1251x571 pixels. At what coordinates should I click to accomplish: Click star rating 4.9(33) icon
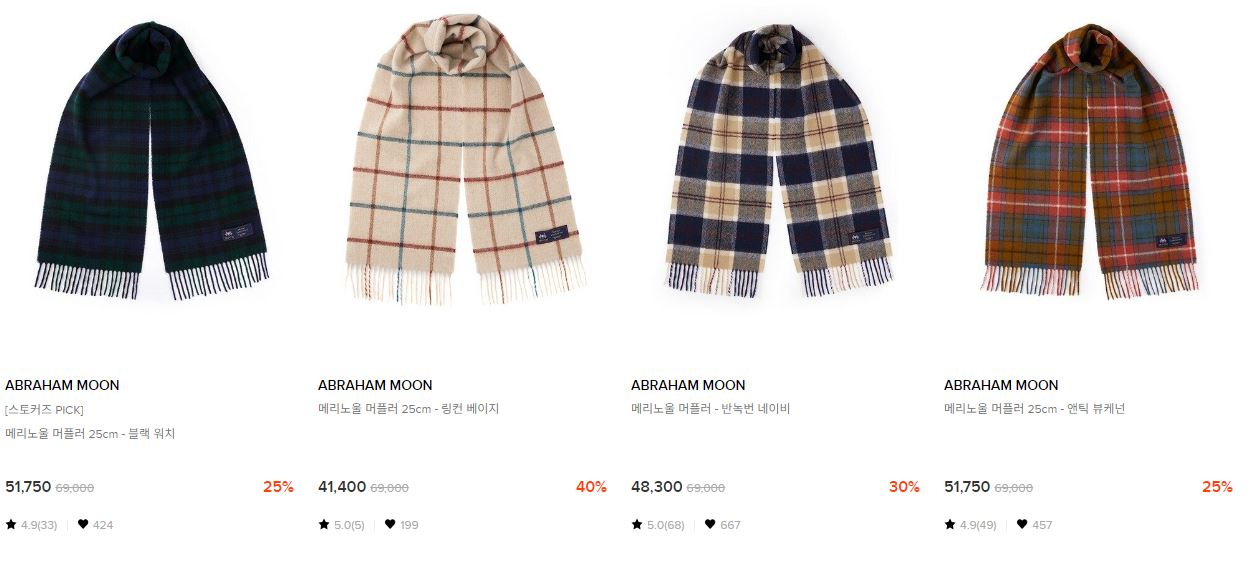(x=11, y=524)
